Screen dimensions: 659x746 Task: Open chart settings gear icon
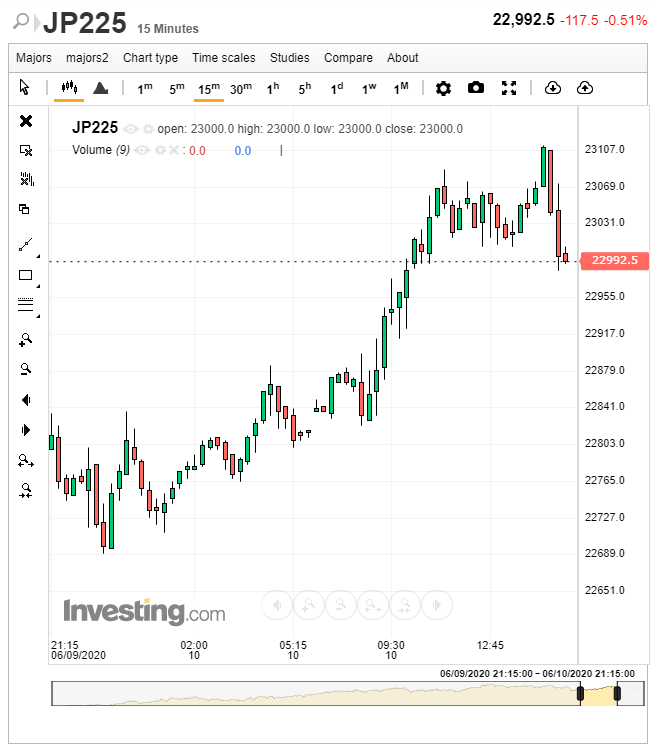coord(443,88)
